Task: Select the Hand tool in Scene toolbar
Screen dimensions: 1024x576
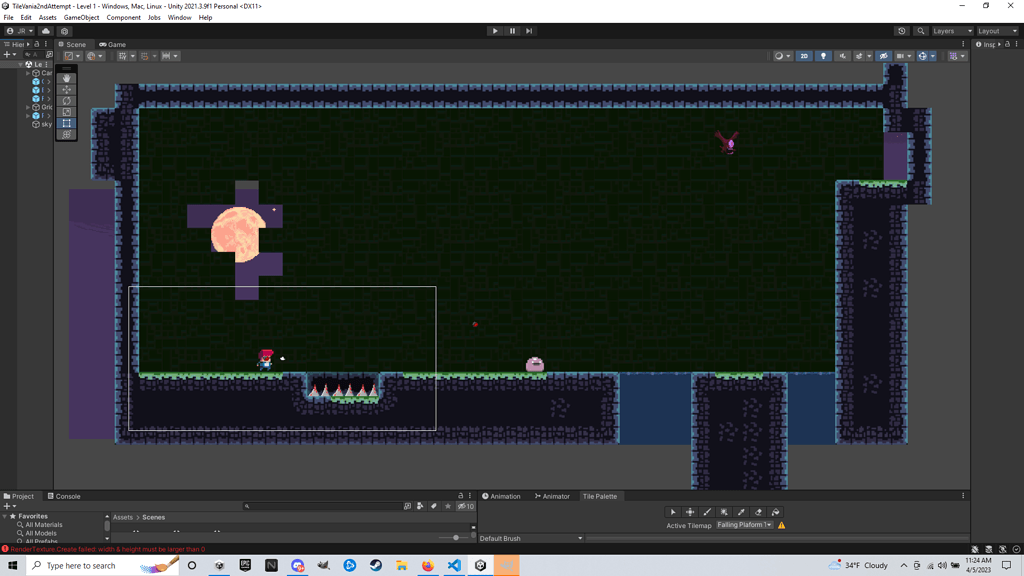Action: coord(66,78)
